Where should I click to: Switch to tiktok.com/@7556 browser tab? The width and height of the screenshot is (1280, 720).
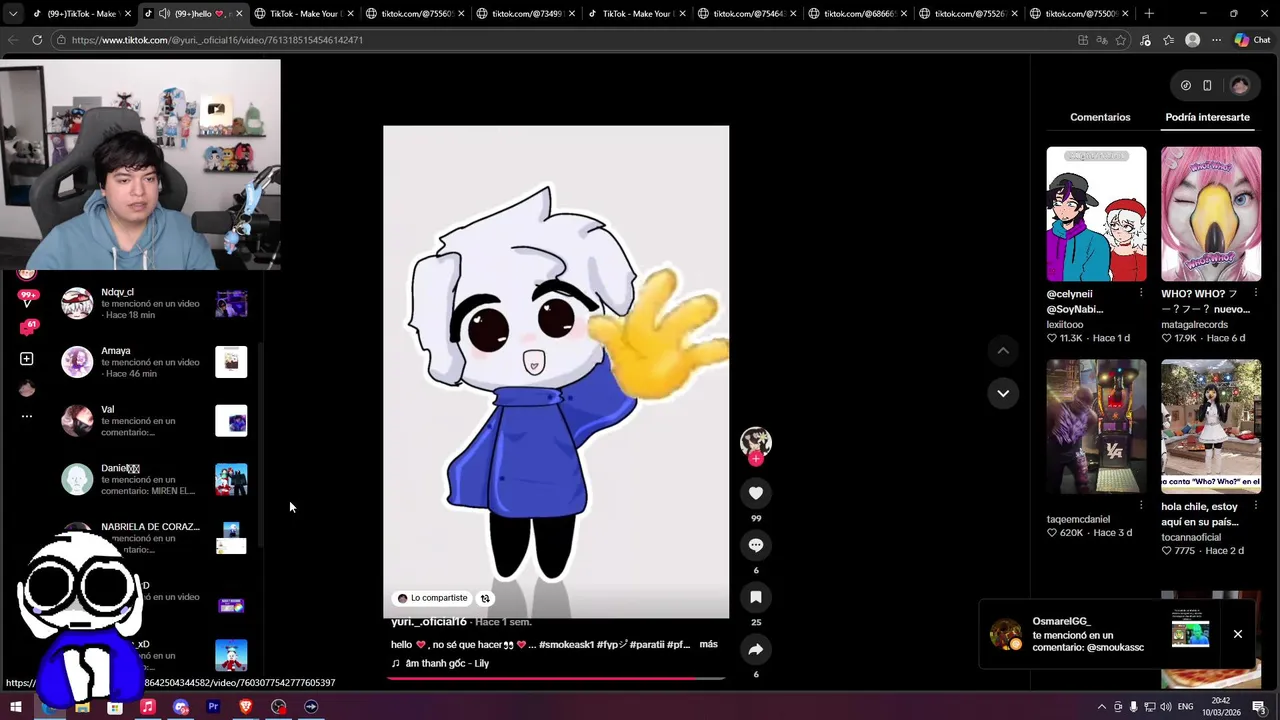tap(415, 14)
